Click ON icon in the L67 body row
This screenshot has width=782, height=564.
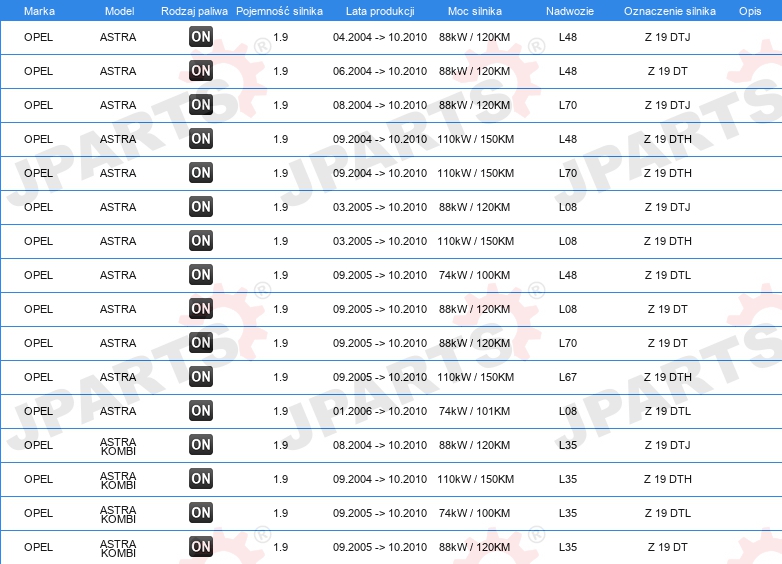pos(201,377)
